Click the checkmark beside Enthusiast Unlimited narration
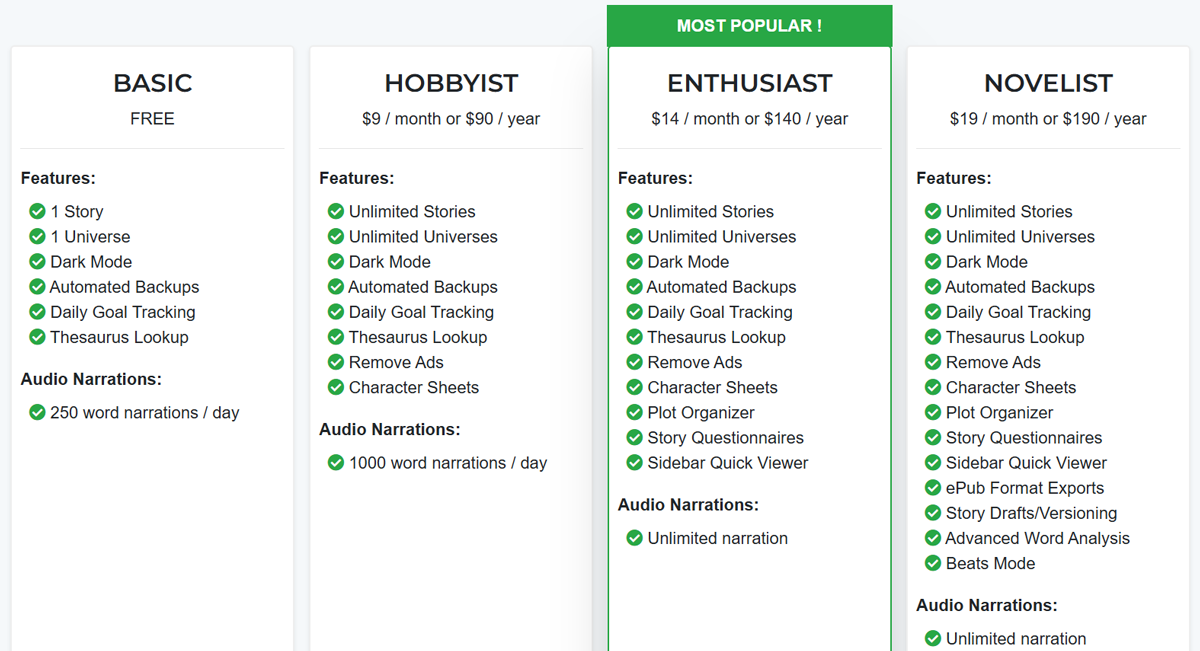This screenshot has width=1200, height=651. tap(634, 538)
